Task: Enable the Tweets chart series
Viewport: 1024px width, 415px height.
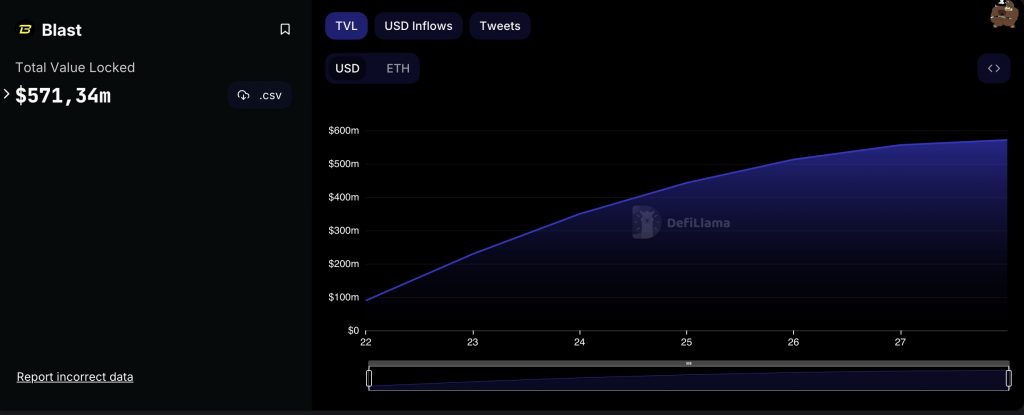Action: coord(500,26)
